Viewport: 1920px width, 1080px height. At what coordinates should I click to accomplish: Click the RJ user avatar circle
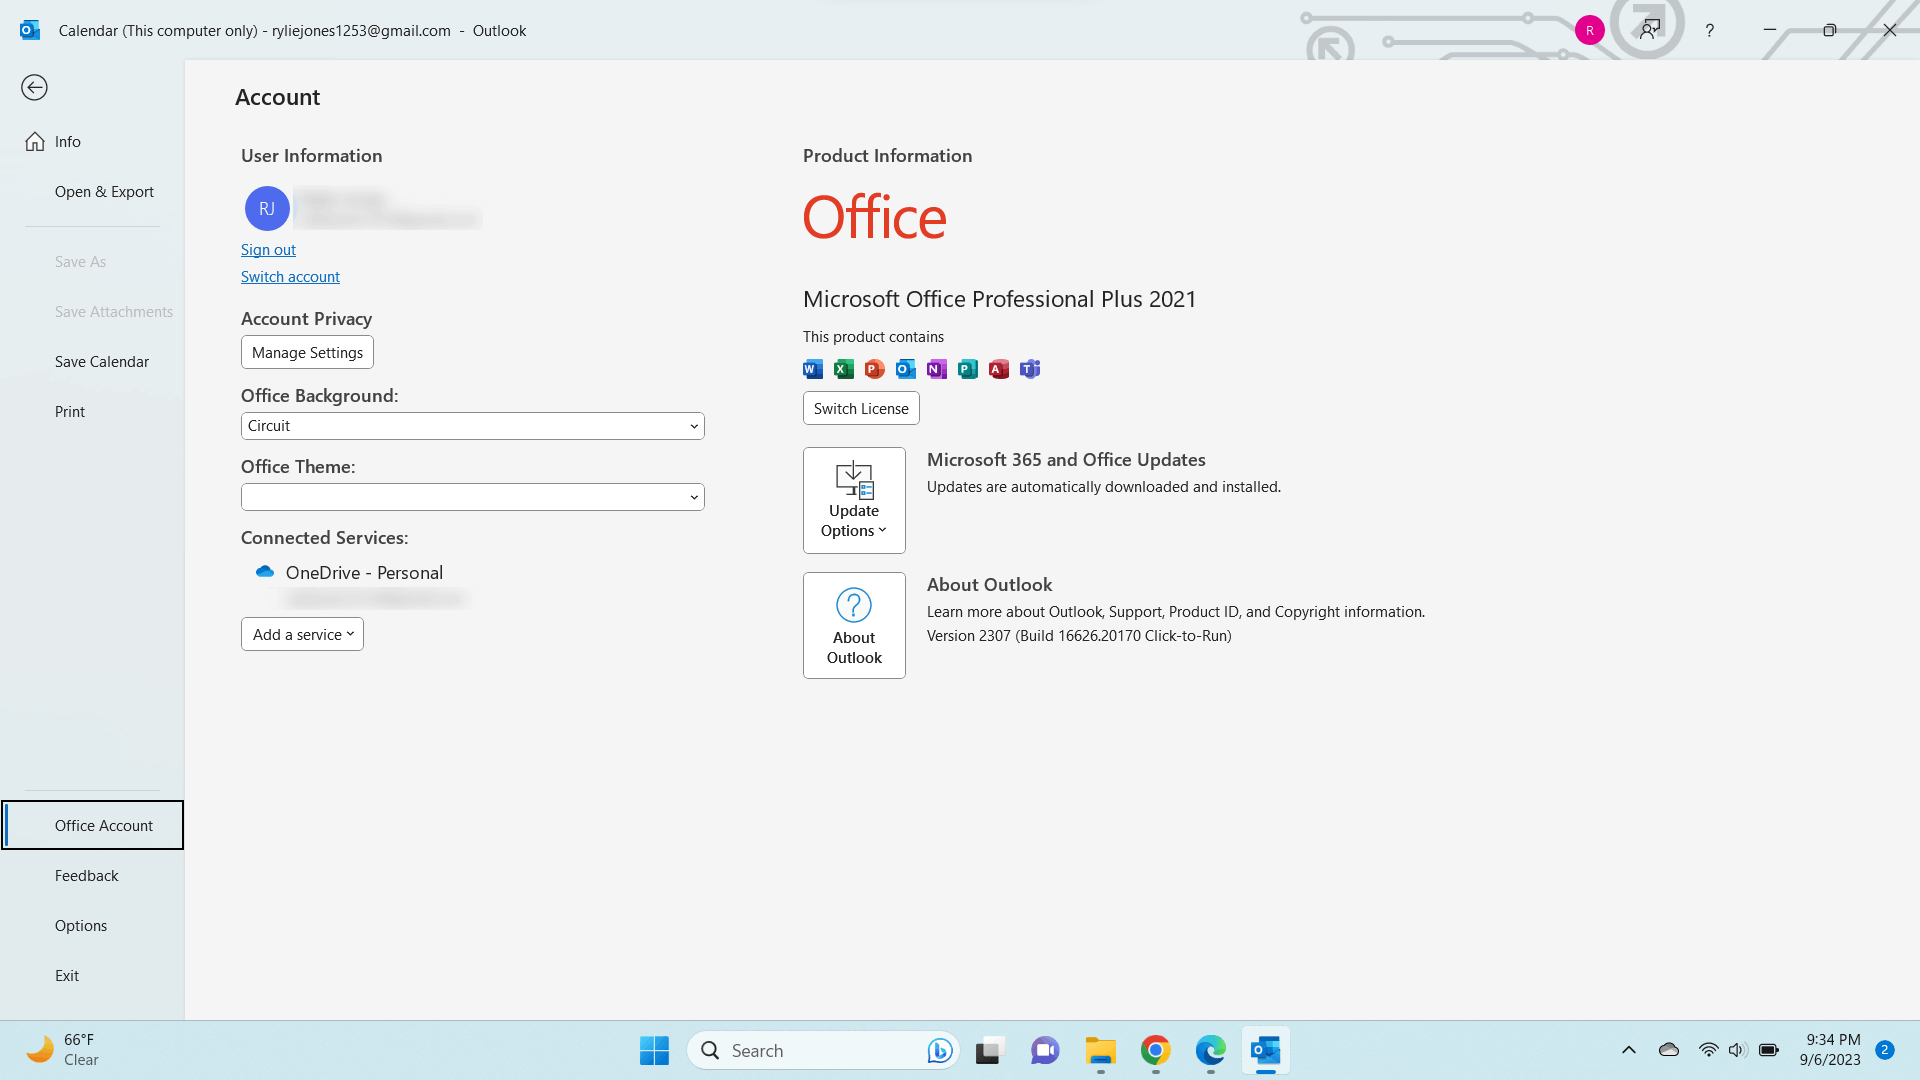pyautogui.click(x=267, y=209)
